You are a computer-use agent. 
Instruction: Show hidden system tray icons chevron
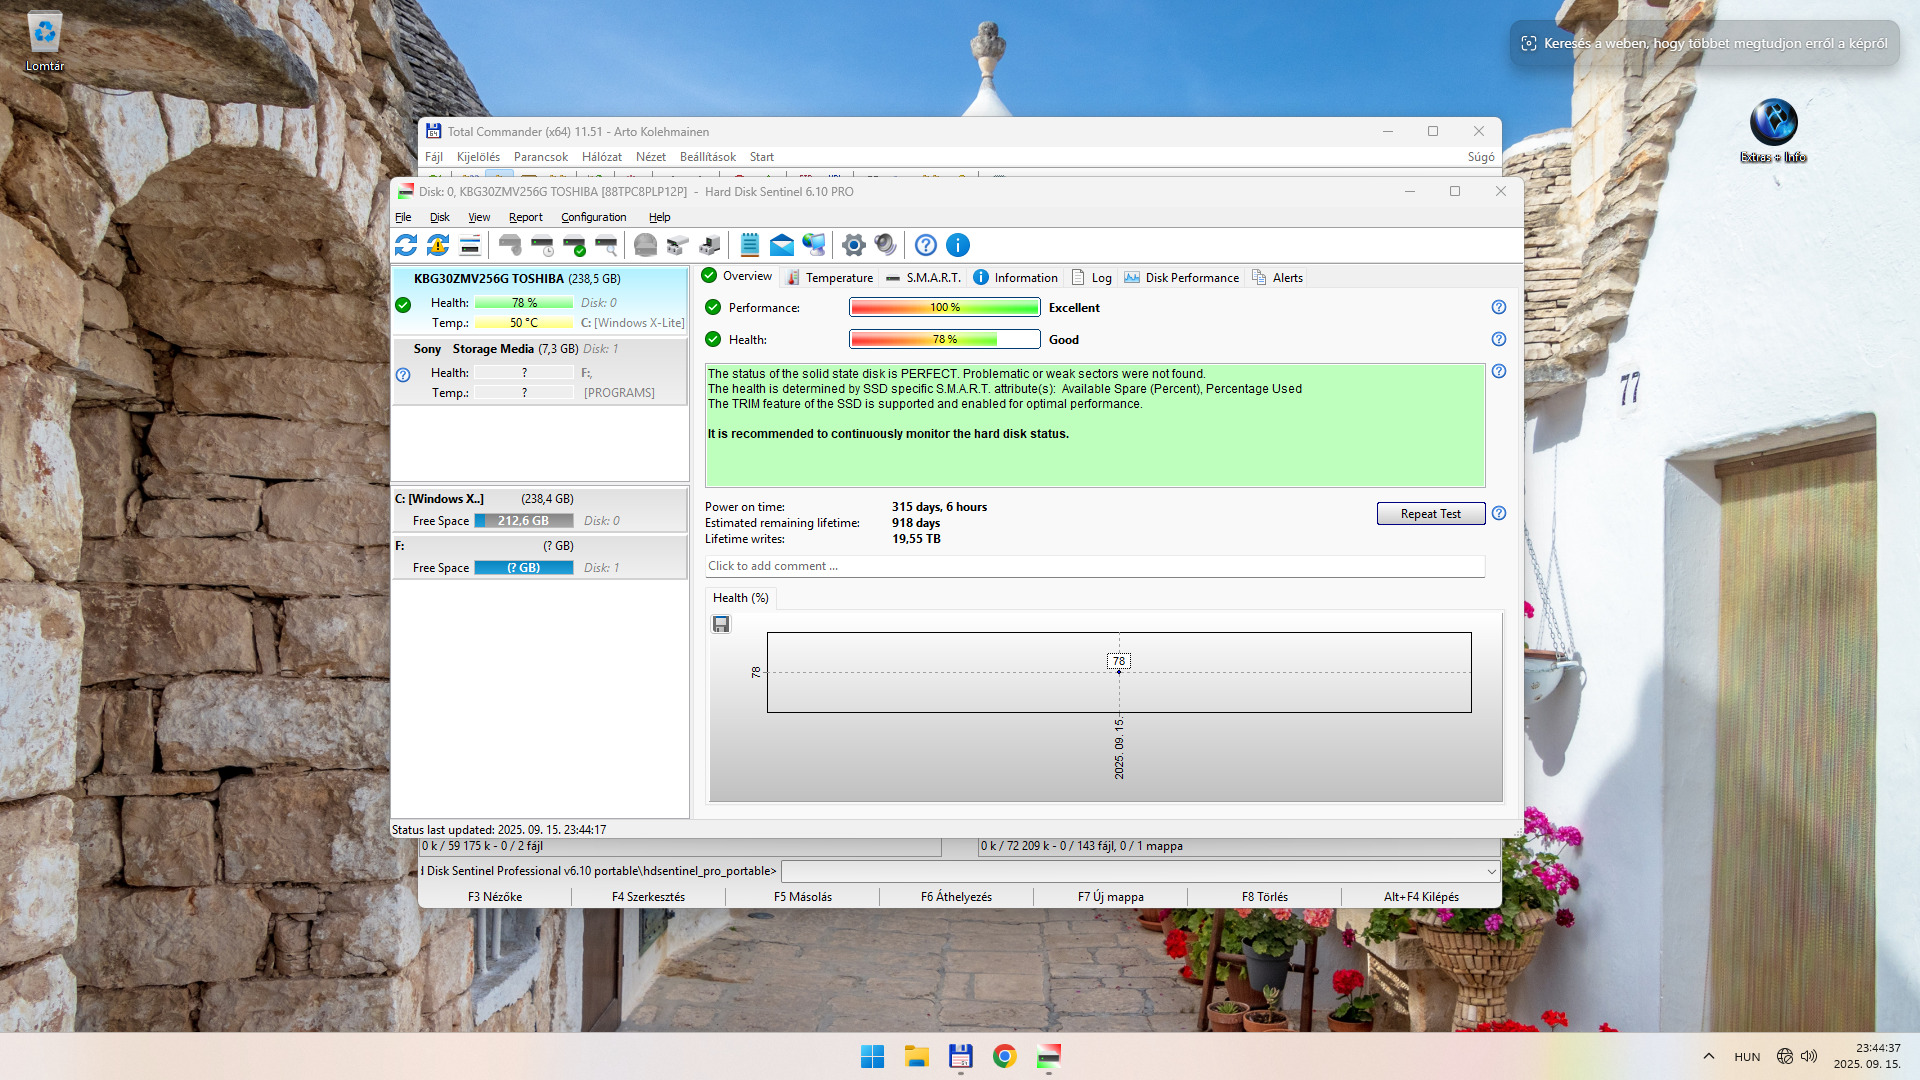pyautogui.click(x=1709, y=1056)
